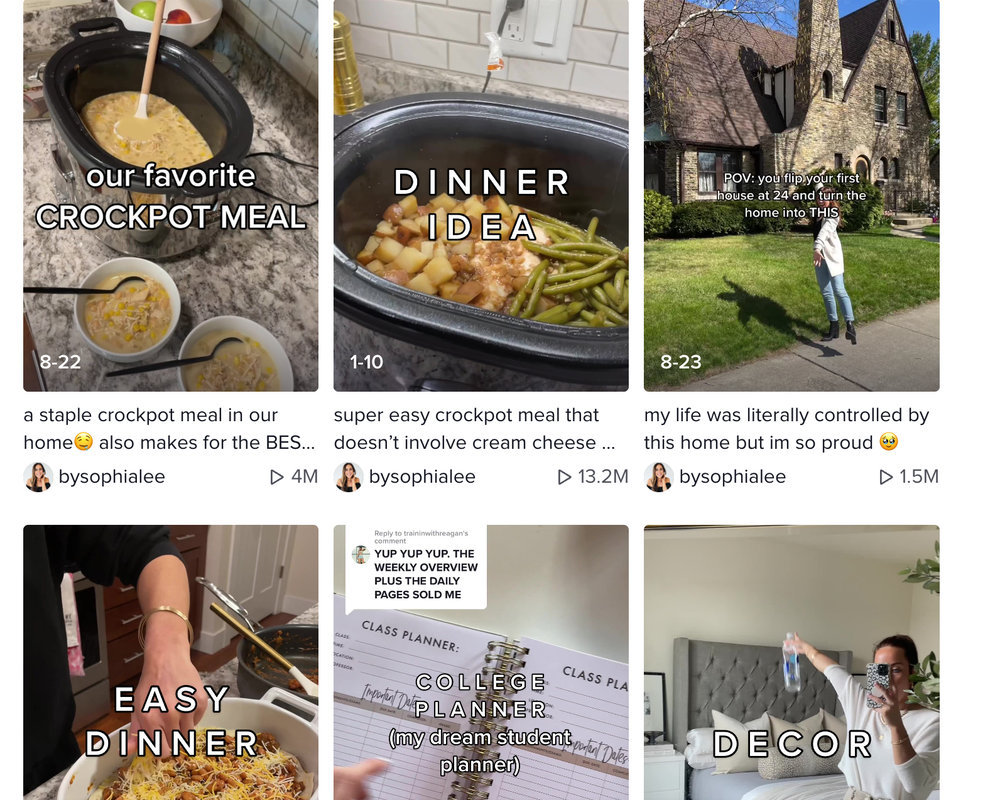Click bysophialee avatar under Dinner Idea video

(x=349, y=477)
